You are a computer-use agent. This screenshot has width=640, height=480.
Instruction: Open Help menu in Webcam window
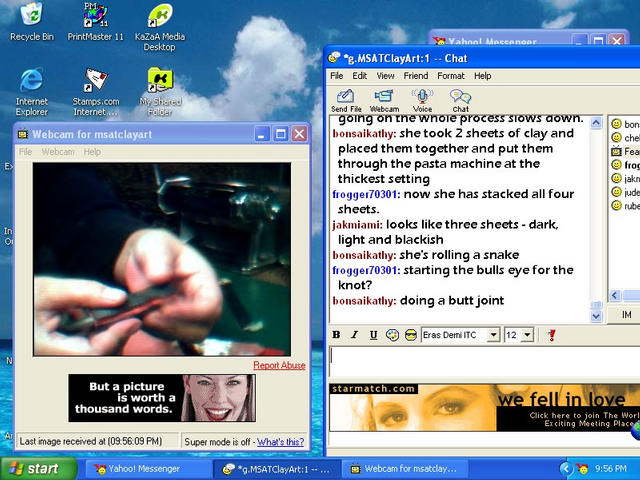[x=92, y=152]
